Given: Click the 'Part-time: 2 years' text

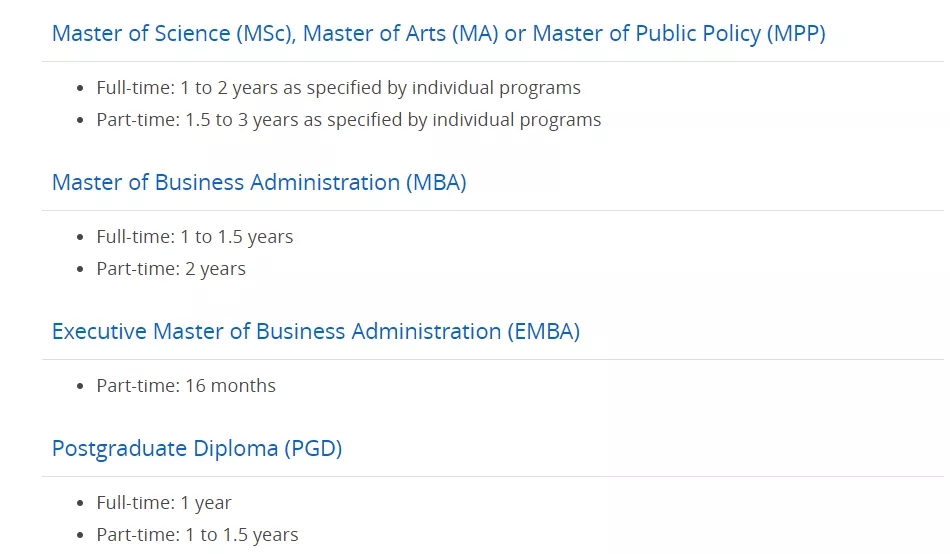Looking at the screenshot, I should pos(171,269).
